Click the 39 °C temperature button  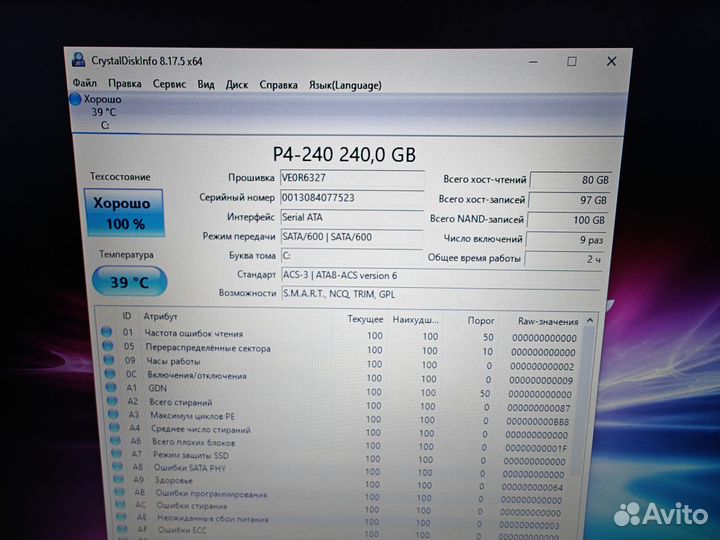tap(130, 281)
